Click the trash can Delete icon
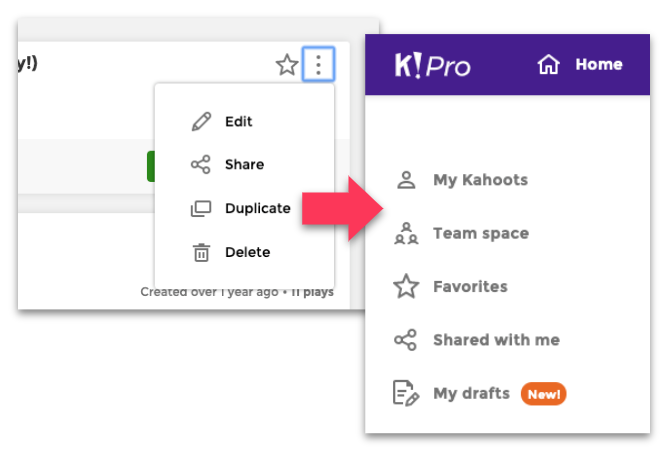This screenshot has height=454, width=664. pos(201,252)
